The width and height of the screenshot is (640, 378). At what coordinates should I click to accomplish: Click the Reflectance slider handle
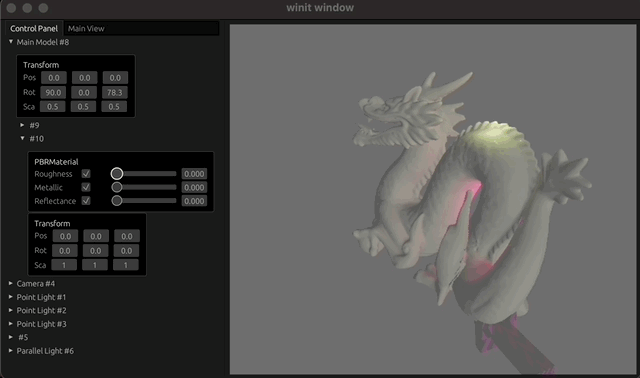pyautogui.click(x=117, y=200)
